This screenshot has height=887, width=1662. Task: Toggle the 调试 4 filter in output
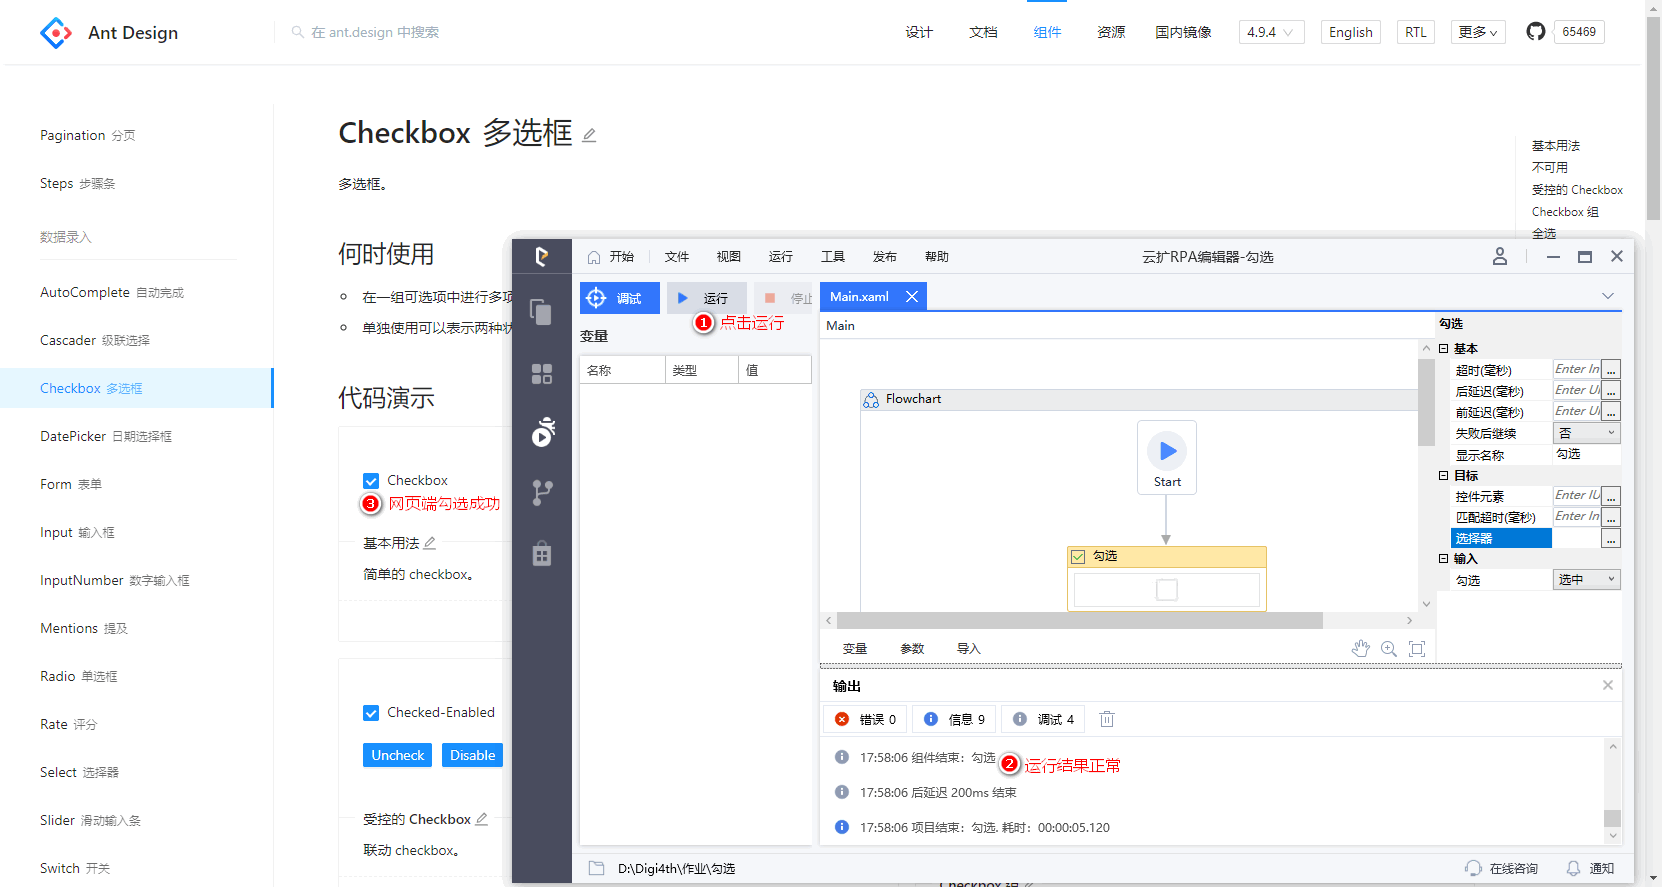pyautogui.click(x=1043, y=719)
